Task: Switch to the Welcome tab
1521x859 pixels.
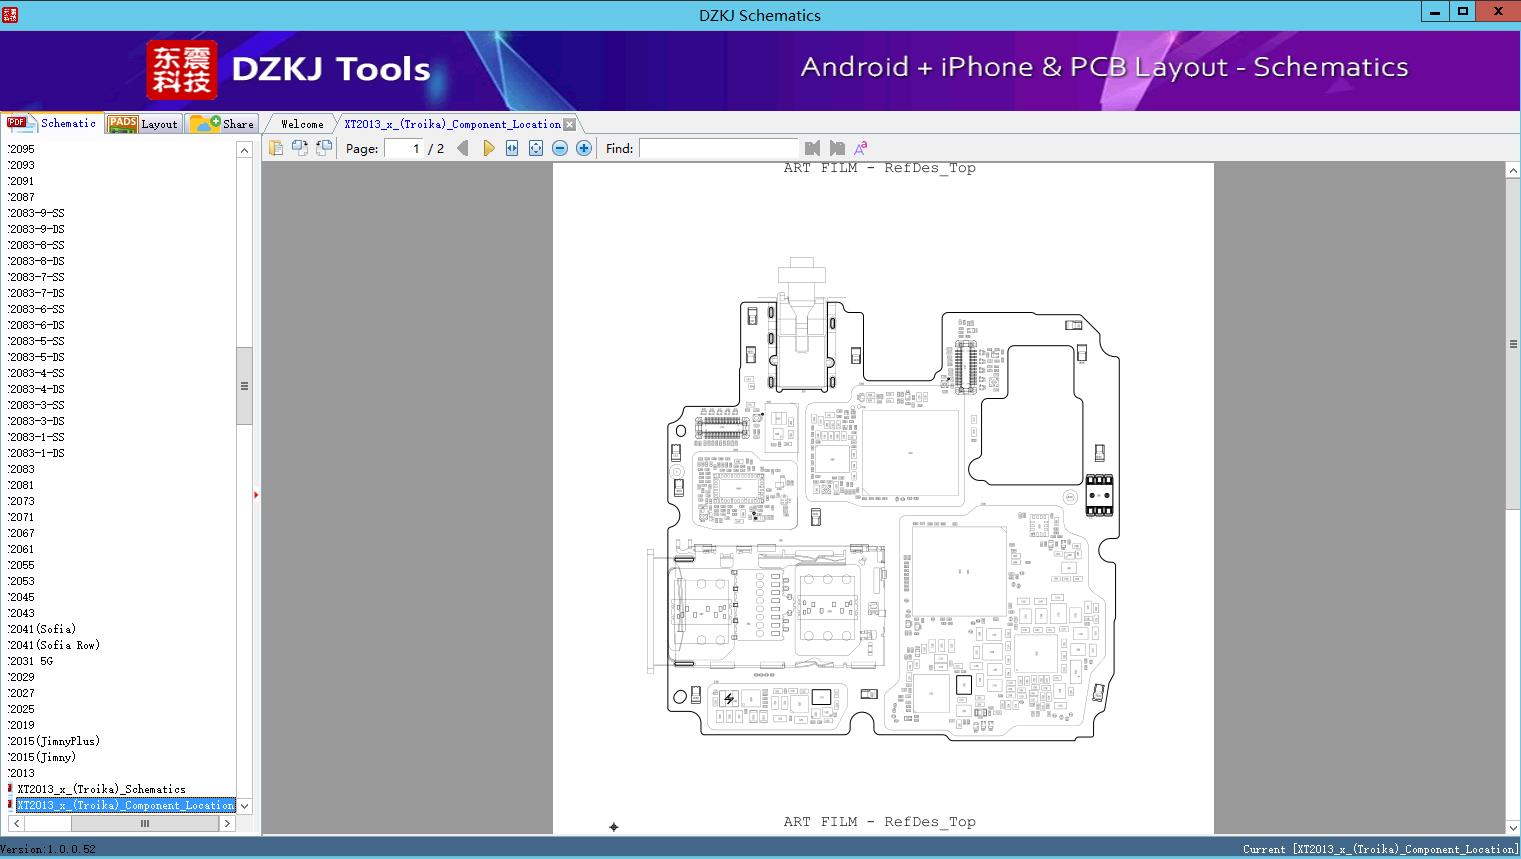Action: [302, 124]
